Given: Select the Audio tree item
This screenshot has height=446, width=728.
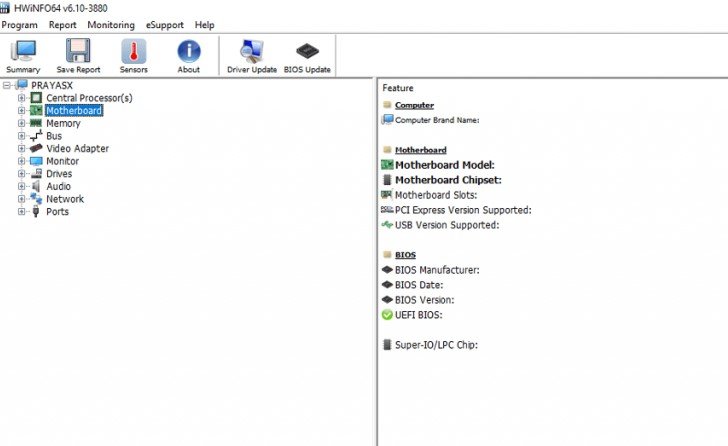Looking at the screenshot, I should 58,186.
